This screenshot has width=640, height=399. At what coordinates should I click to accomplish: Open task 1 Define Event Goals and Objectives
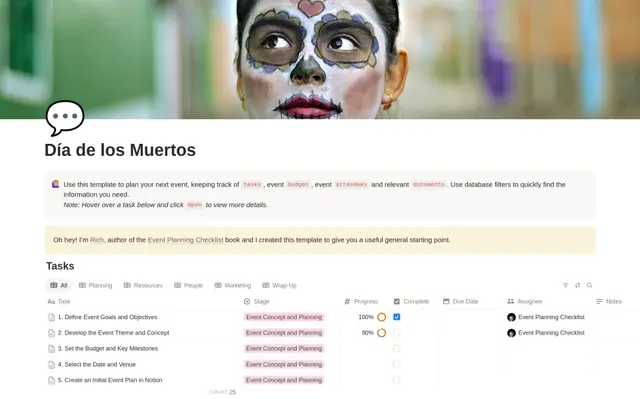[x=107, y=317]
